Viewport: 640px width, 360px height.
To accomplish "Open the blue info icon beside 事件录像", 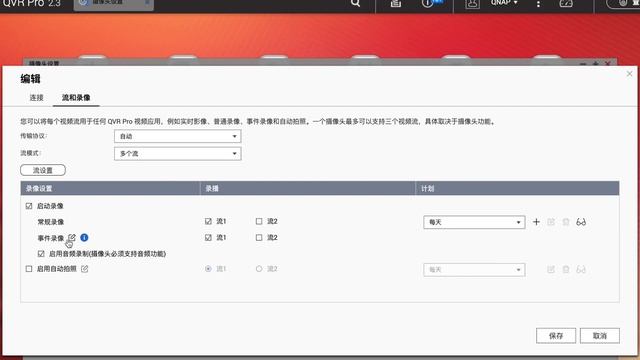I will 84,238.
